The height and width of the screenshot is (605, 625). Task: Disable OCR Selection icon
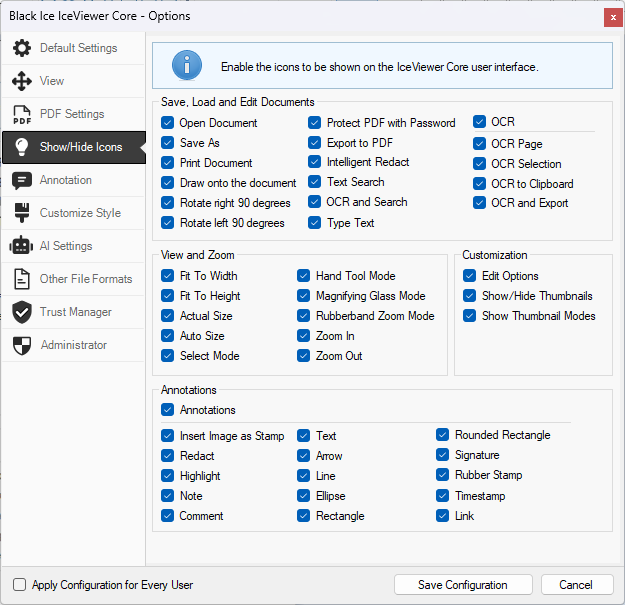480,163
